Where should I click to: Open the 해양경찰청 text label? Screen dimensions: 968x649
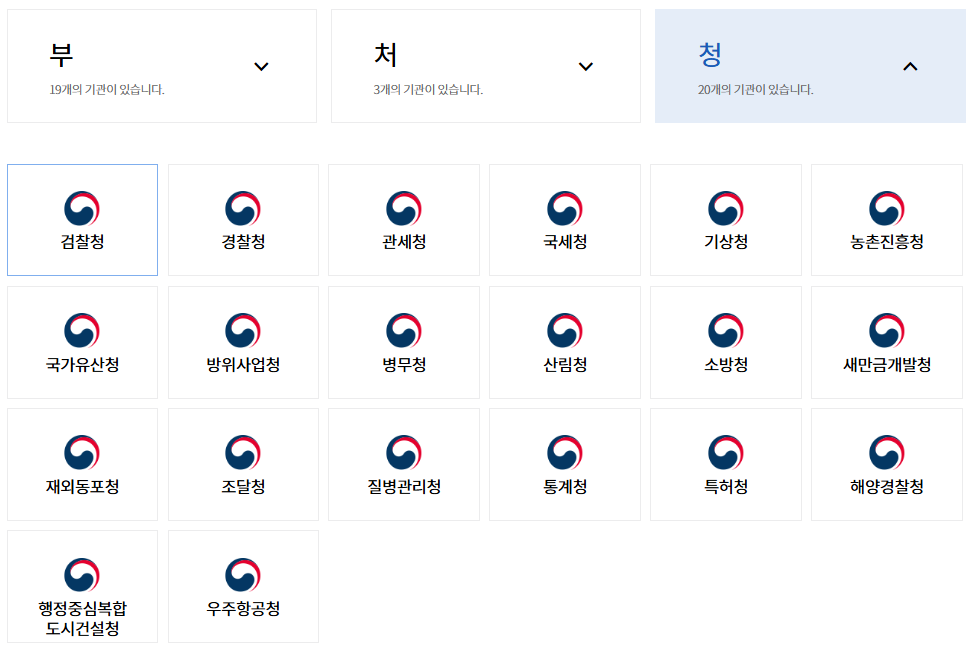887,487
